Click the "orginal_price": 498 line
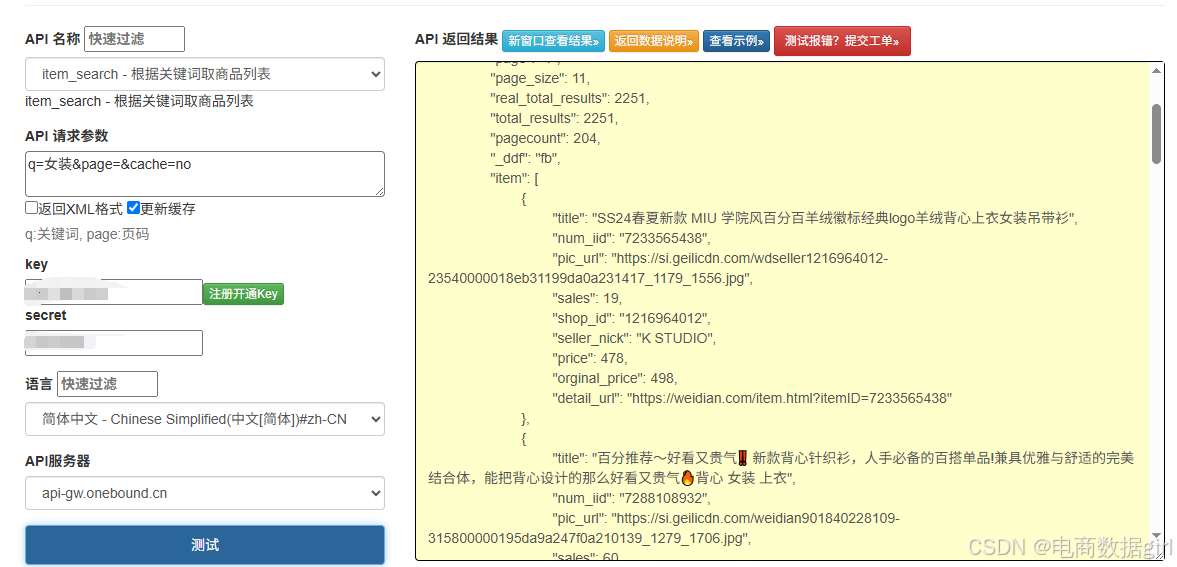The width and height of the screenshot is (1177, 567). coord(615,378)
